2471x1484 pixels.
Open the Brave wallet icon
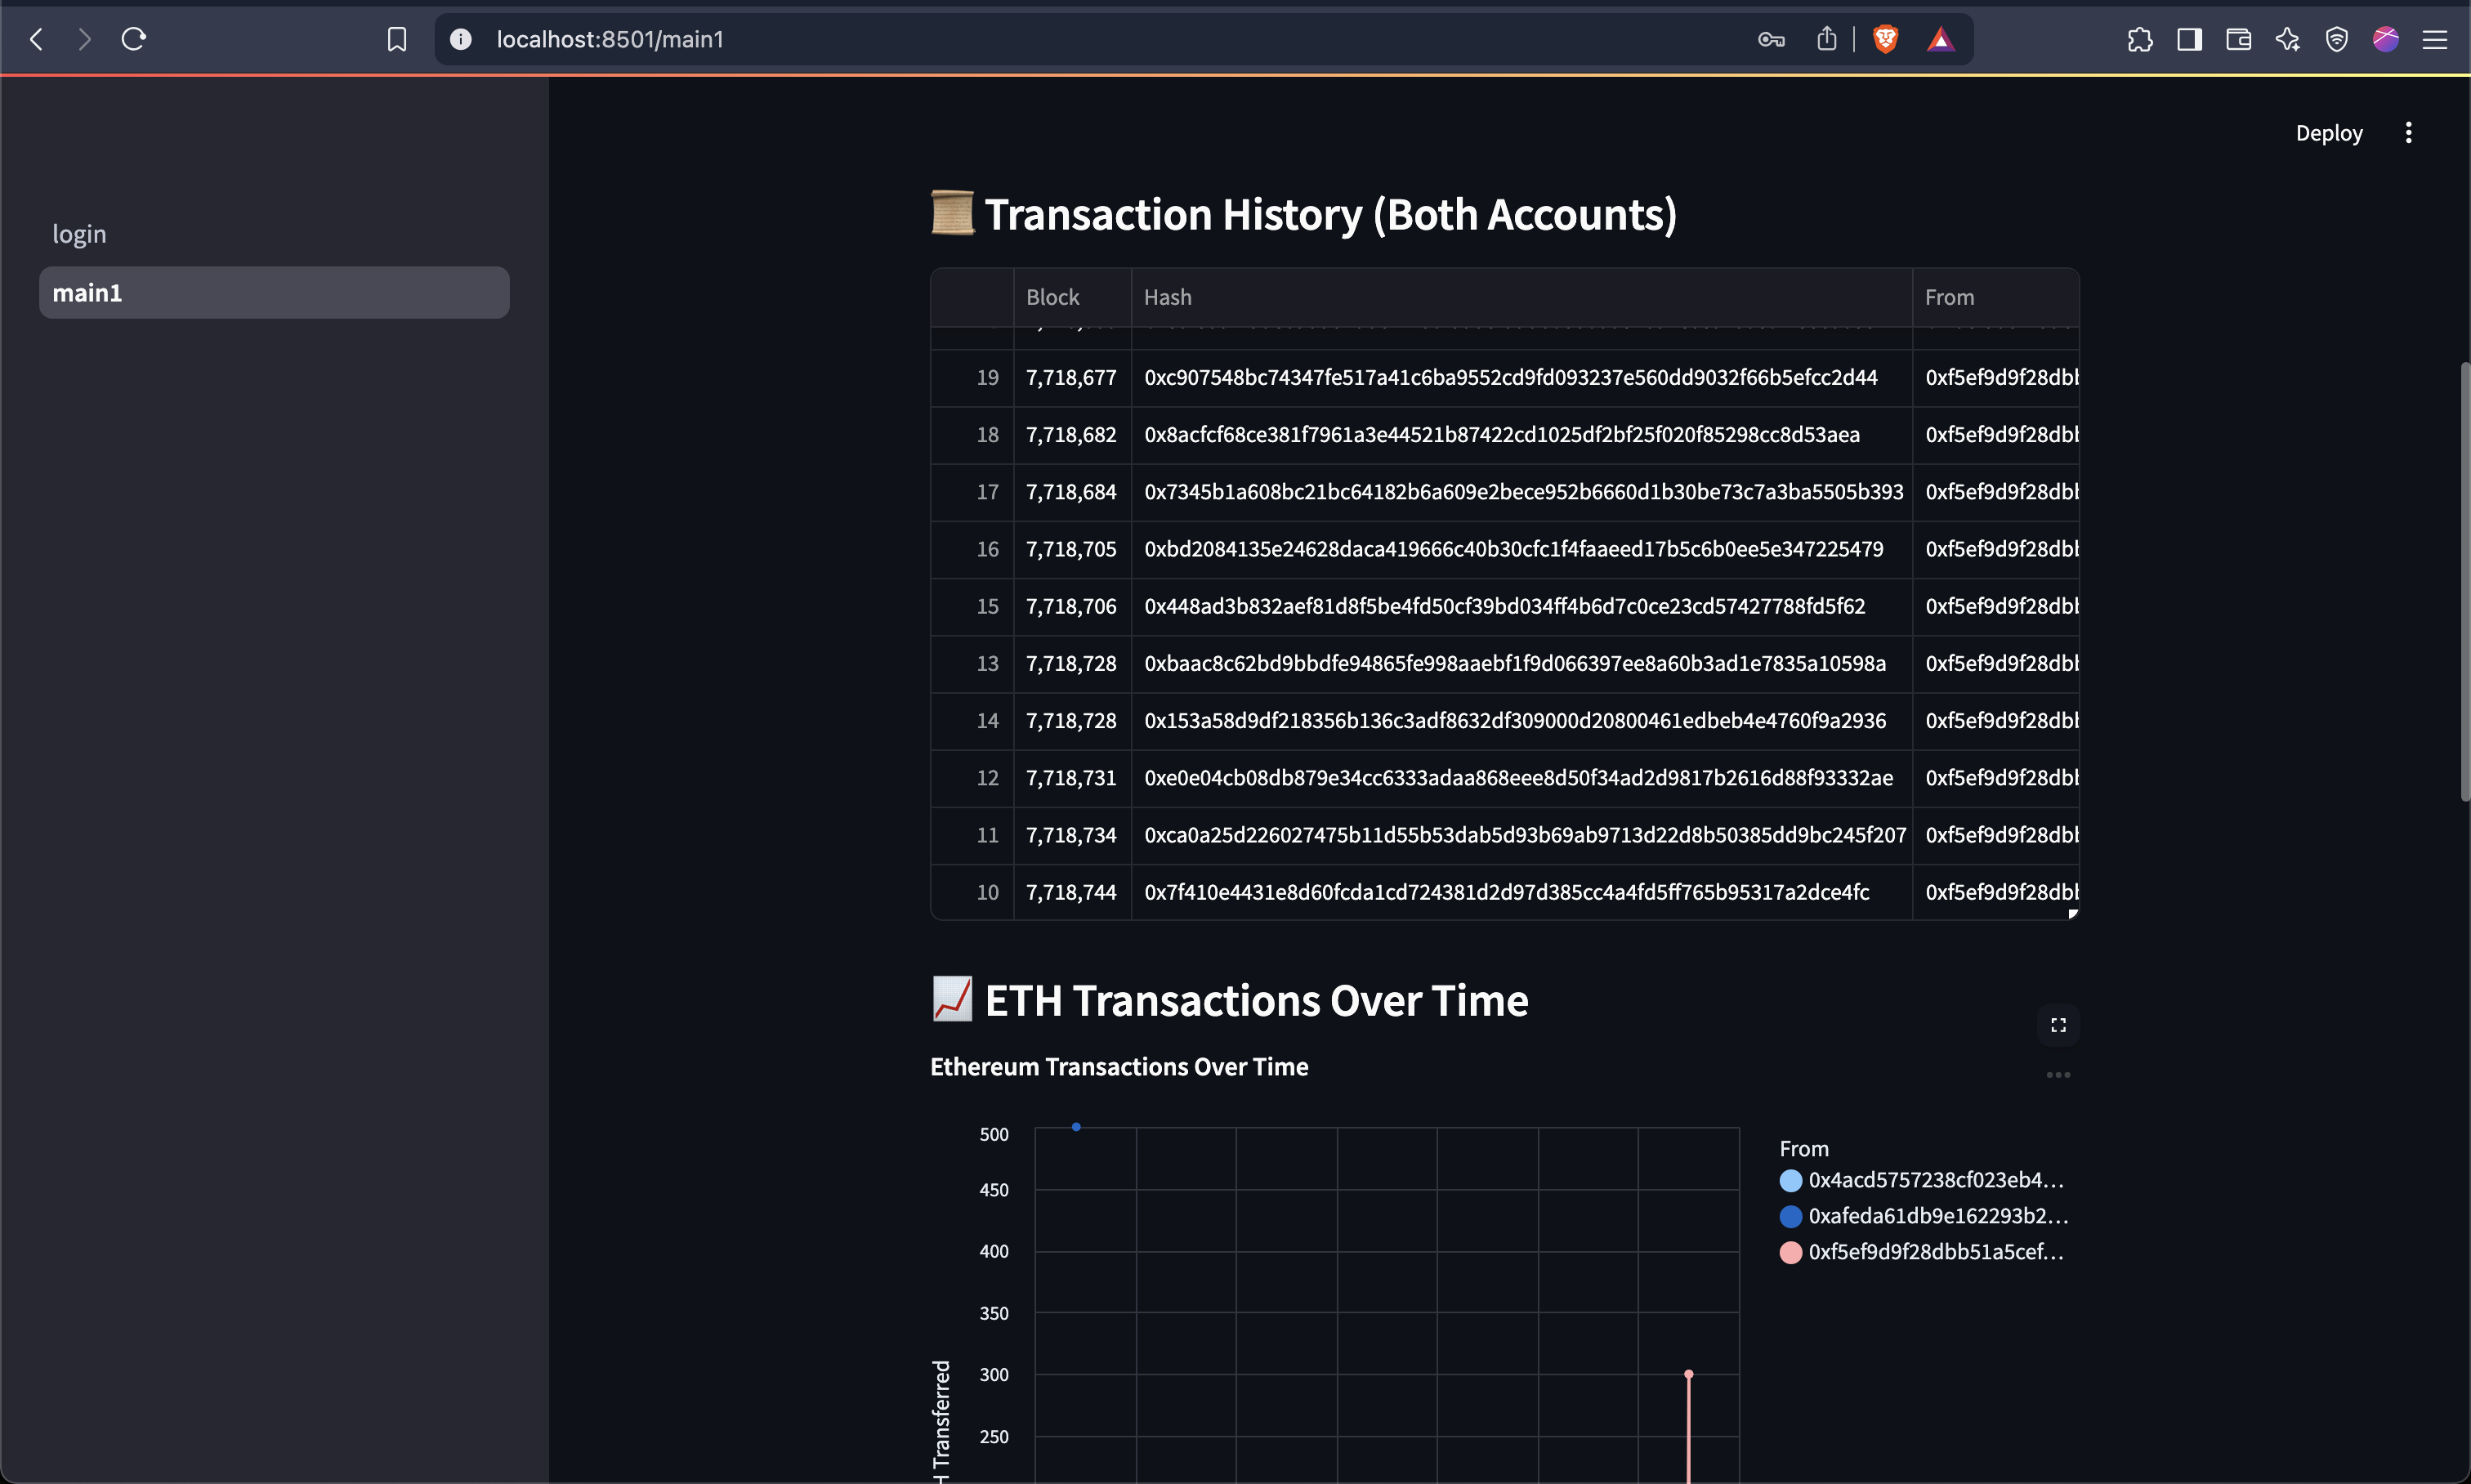tap(2238, 39)
